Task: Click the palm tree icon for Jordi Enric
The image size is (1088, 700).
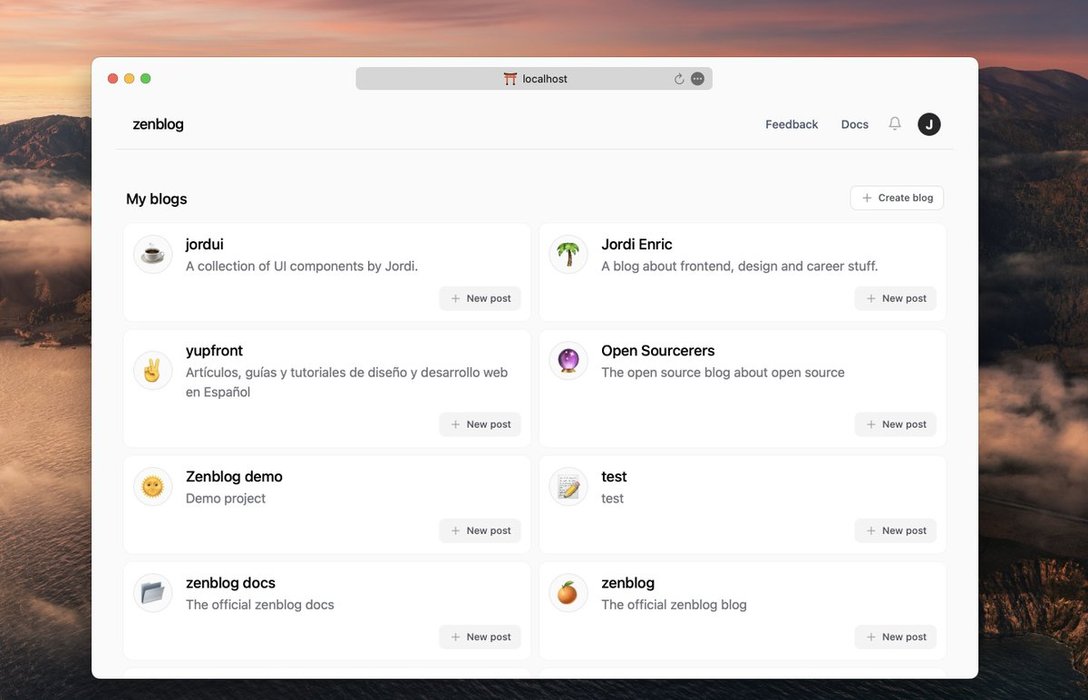Action: point(568,255)
